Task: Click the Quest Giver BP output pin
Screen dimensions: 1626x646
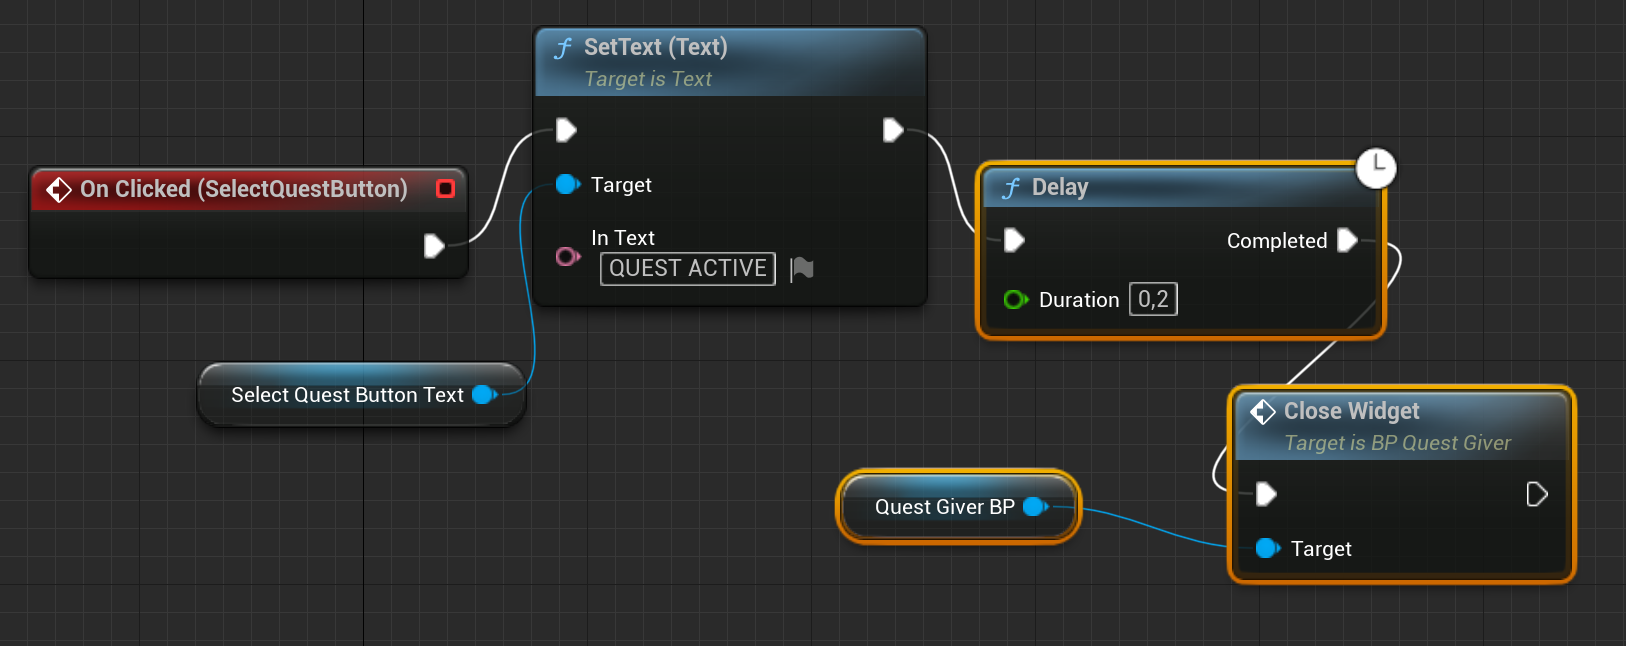Action: tap(1035, 507)
